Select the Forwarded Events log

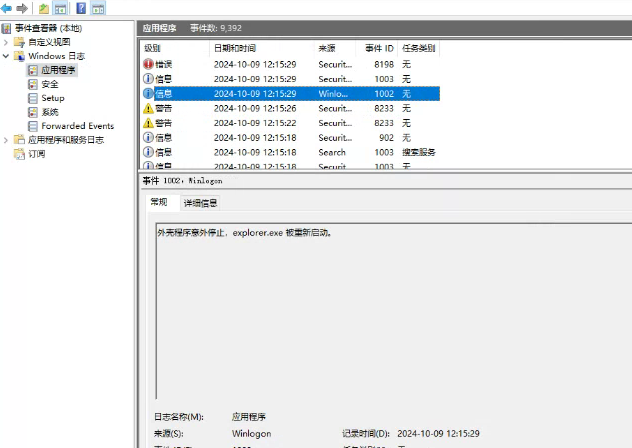click(x=77, y=126)
